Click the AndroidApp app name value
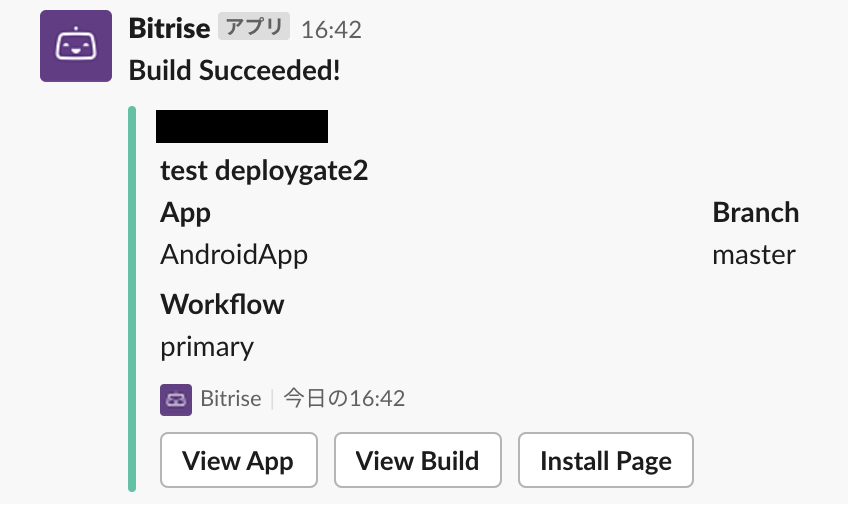Image resolution: width=848 pixels, height=508 pixels. click(x=234, y=255)
